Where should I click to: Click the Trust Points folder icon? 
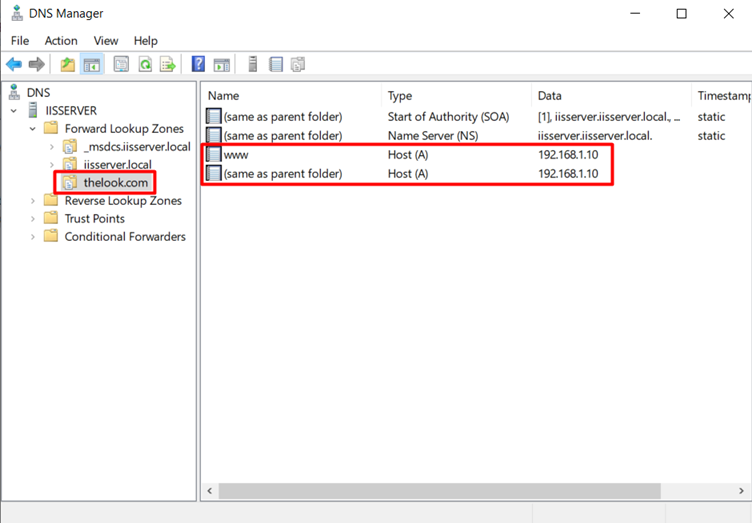point(50,218)
